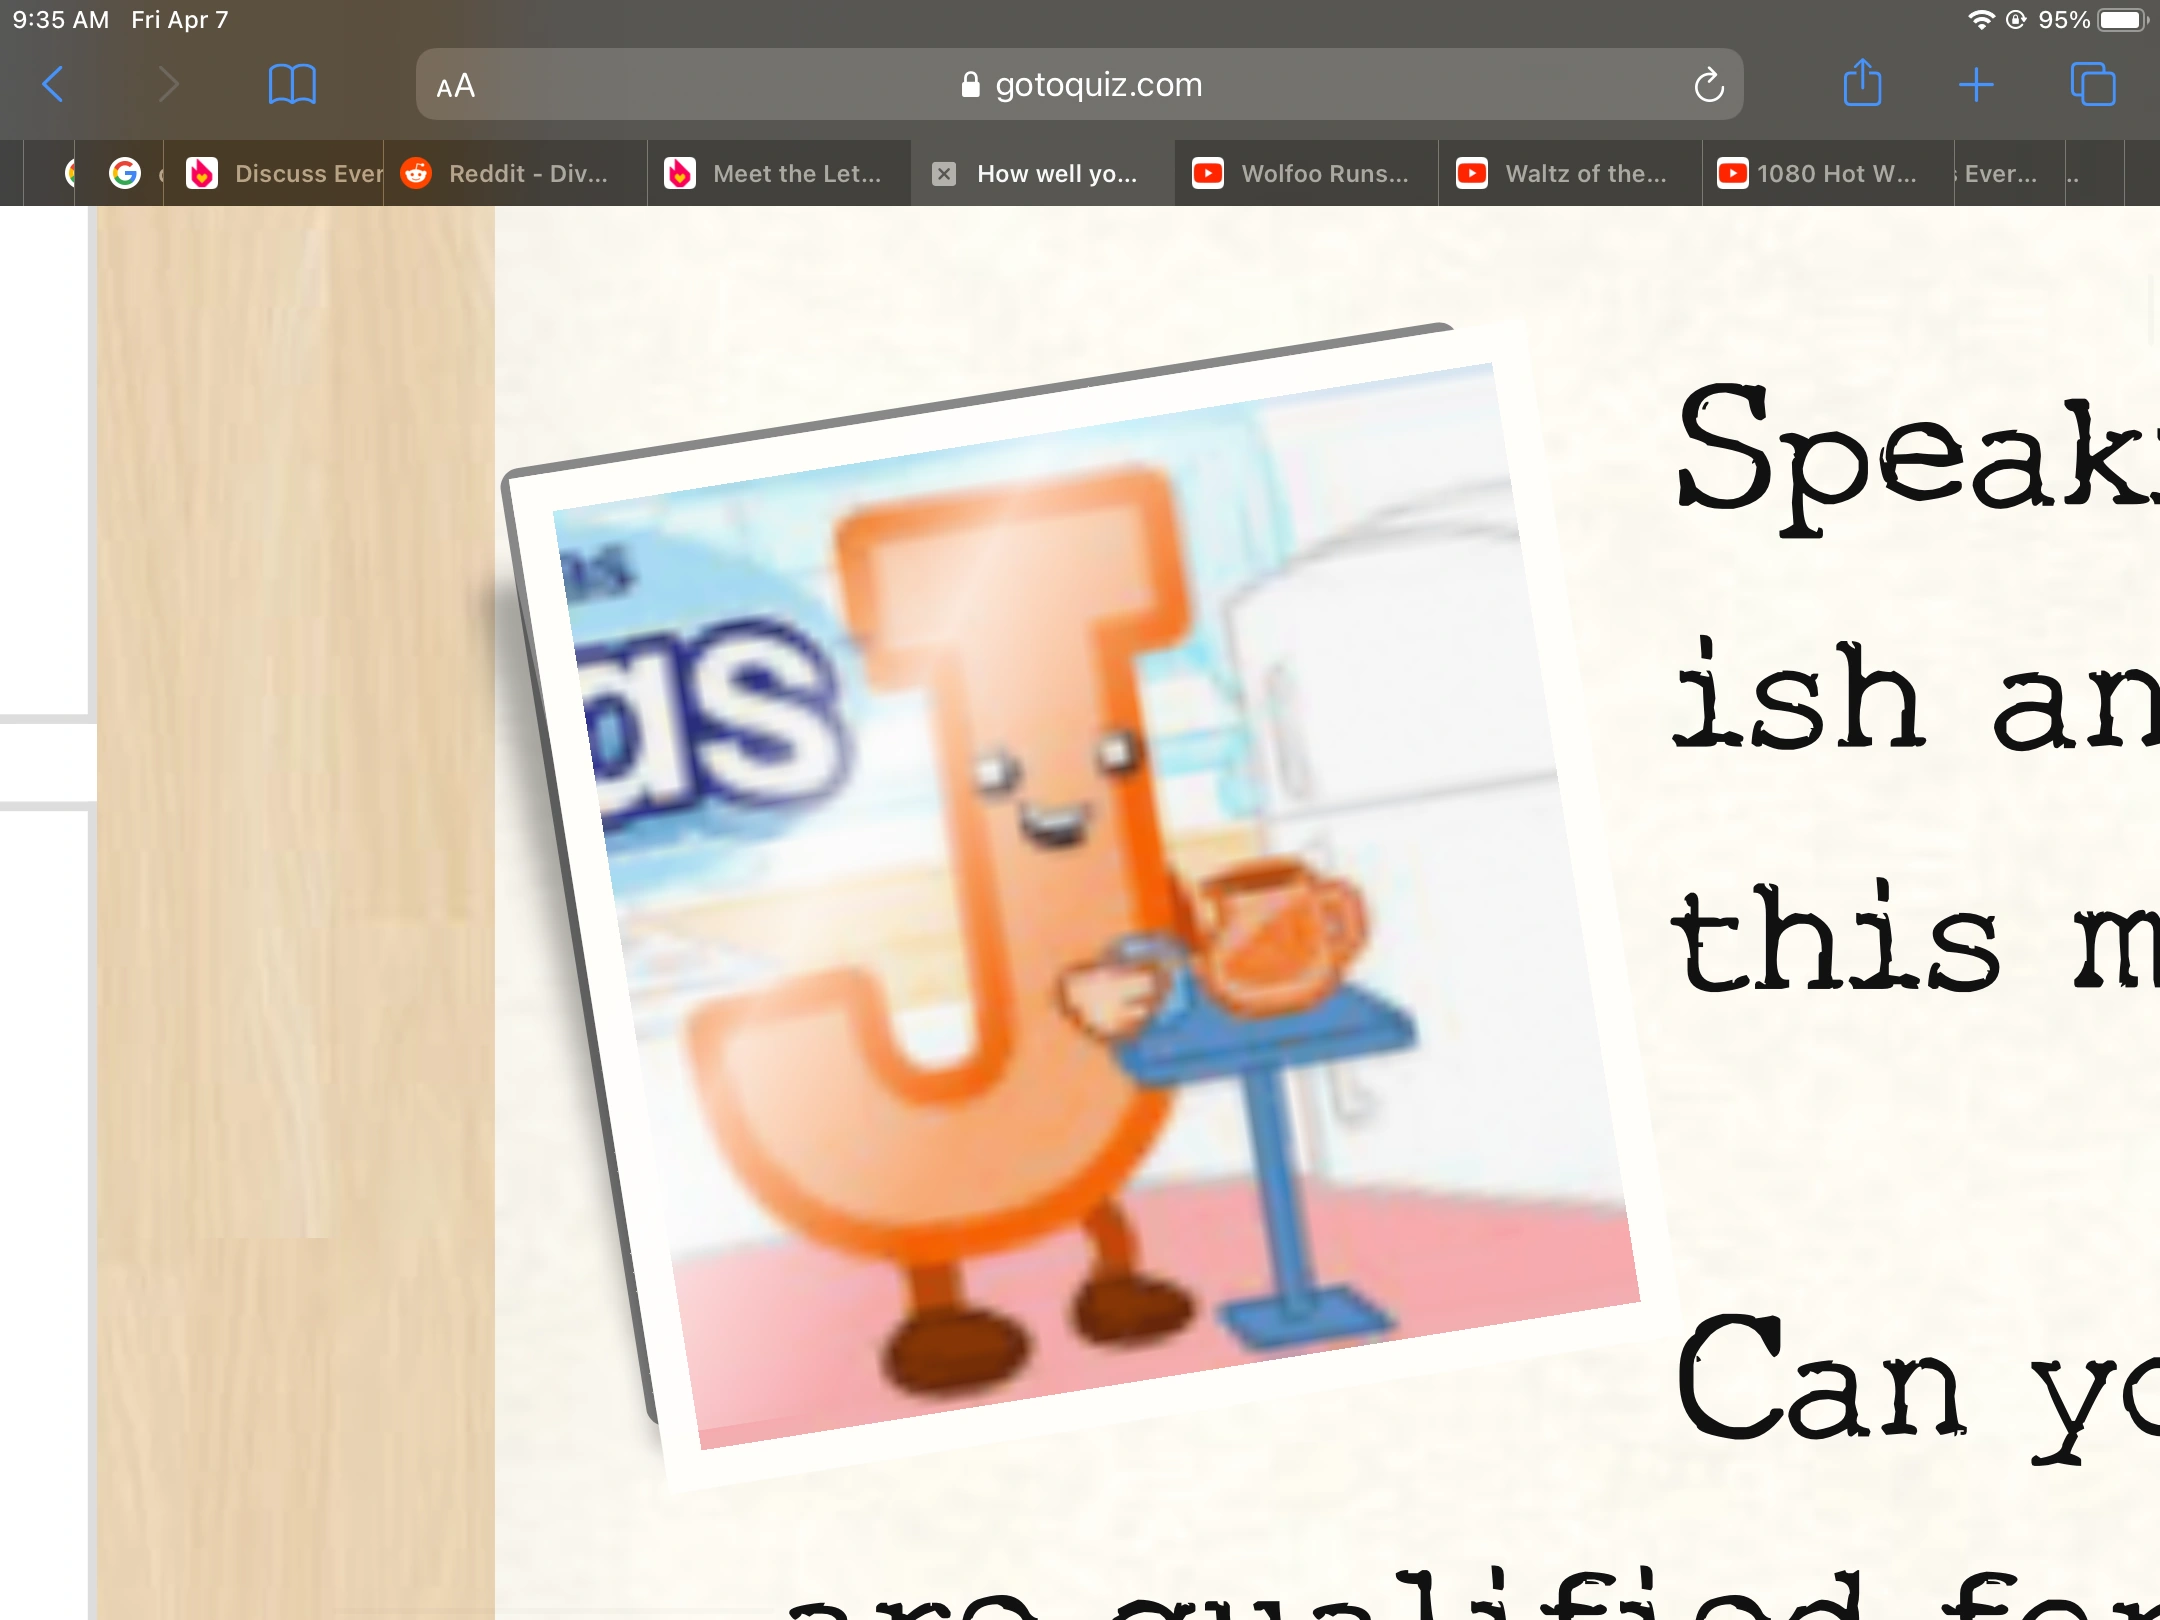Tap the Safari back arrow
The height and width of the screenshot is (1620, 2160).
(54, 85)
